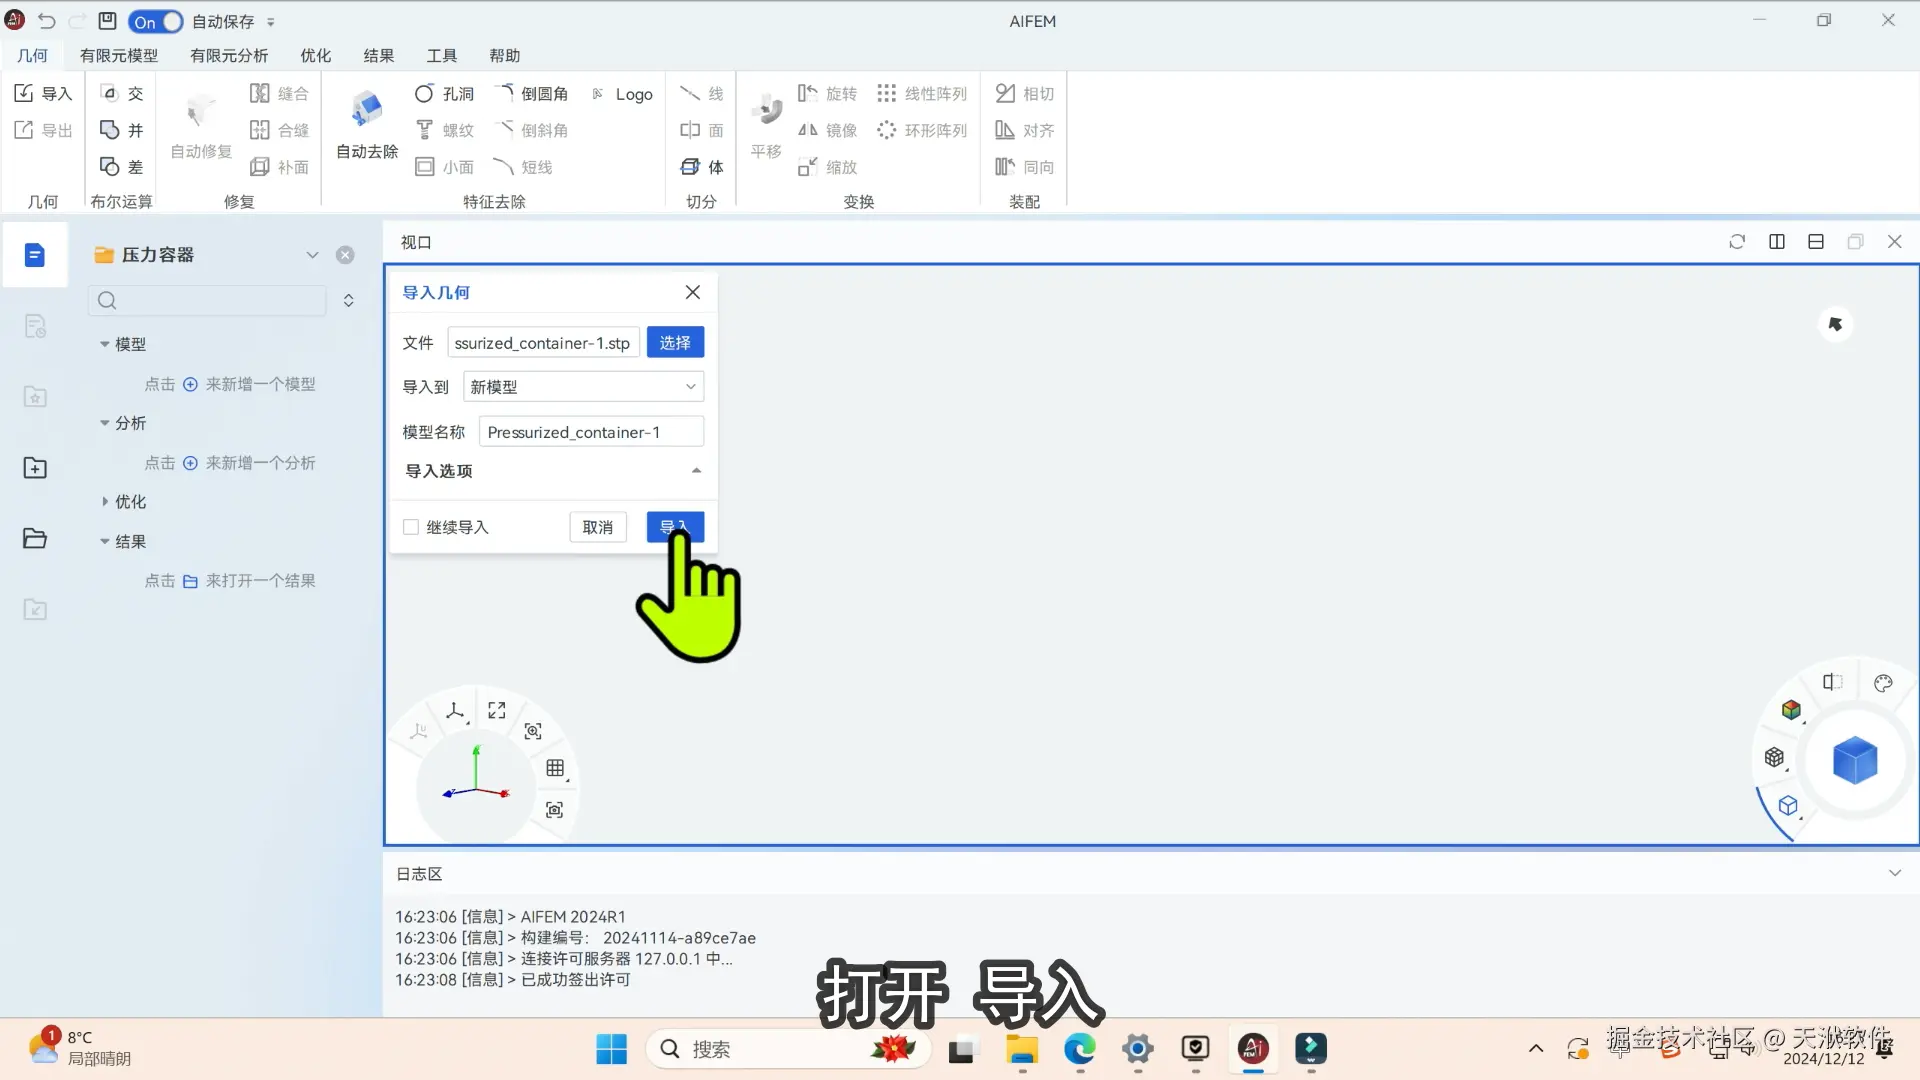Viewport: 1920px width, 1080px height.
Task: Click the 自动去除 auto-remove feature icon
Action: 366,111
